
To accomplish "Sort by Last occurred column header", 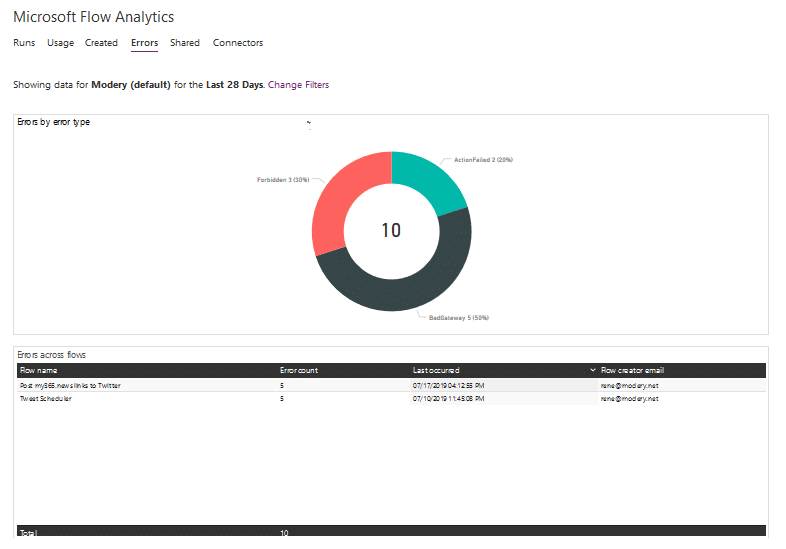I will [x=436, y=371].
